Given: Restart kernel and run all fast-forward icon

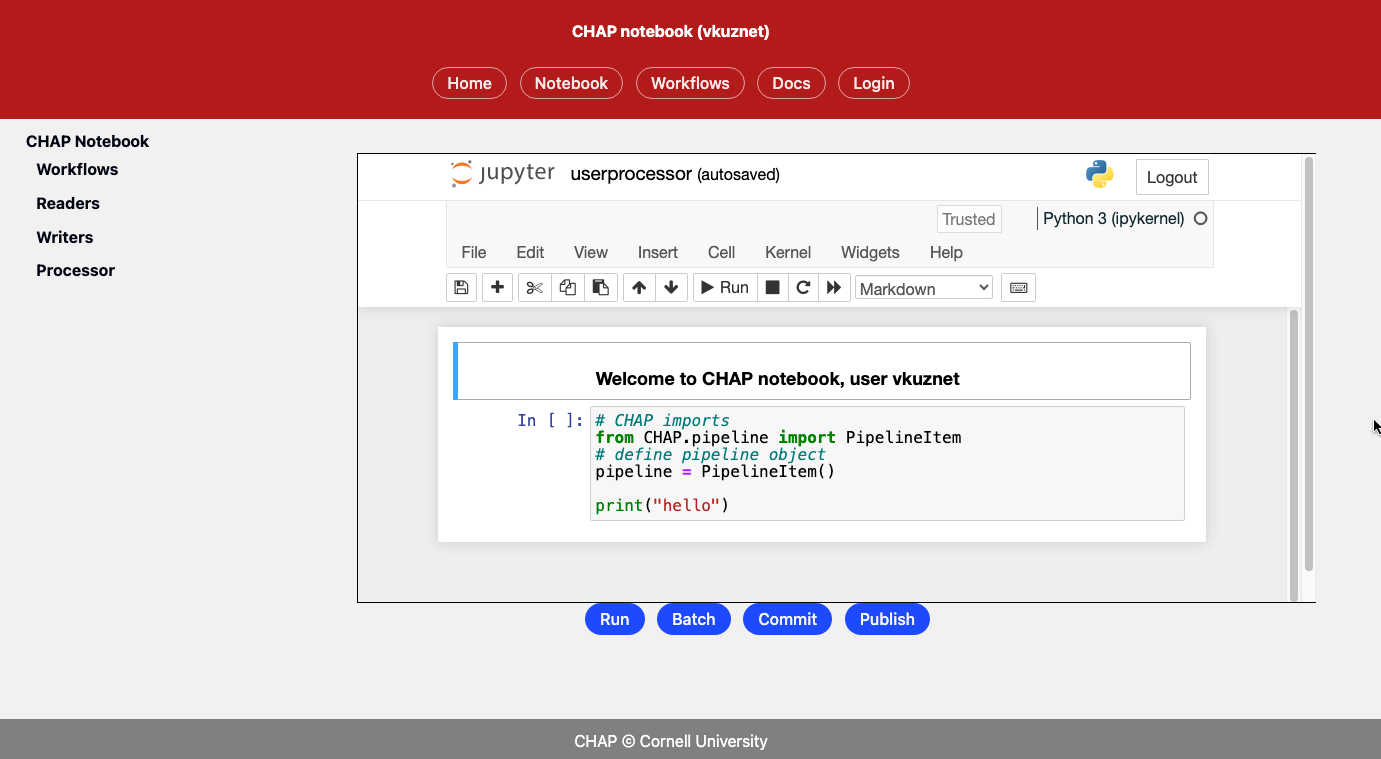Looking at the screenshot, I should pyautogui.click(x=834, y=288).
